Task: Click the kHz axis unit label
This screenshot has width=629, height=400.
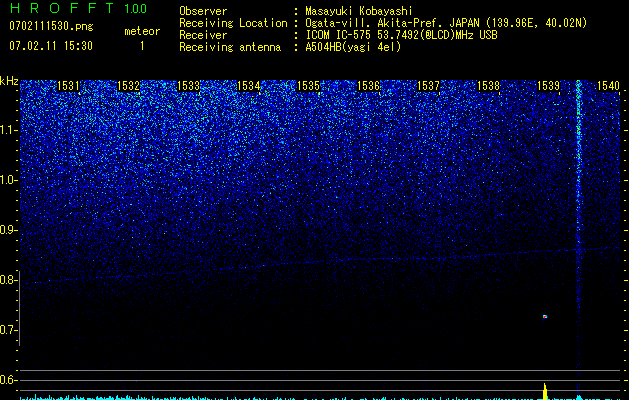Action: pos(9,81)
